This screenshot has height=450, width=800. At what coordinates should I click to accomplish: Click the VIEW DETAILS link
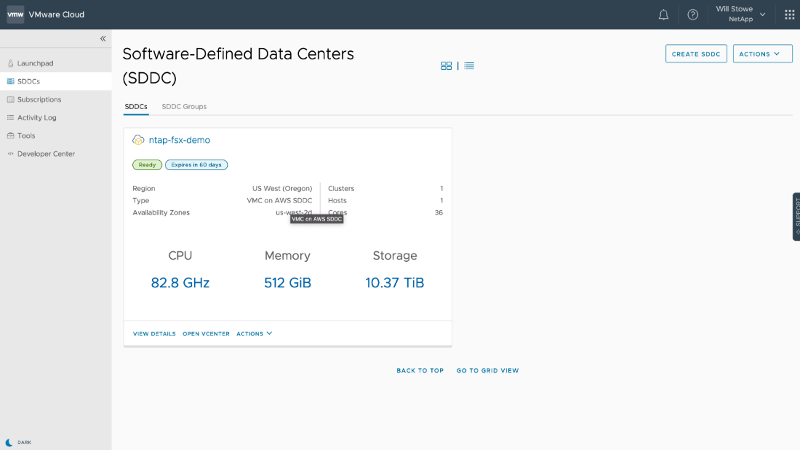154,333
